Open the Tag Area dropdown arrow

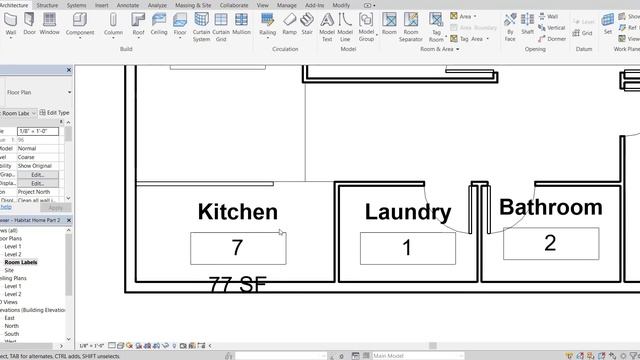pyautogui.click(x=488, y=39)
